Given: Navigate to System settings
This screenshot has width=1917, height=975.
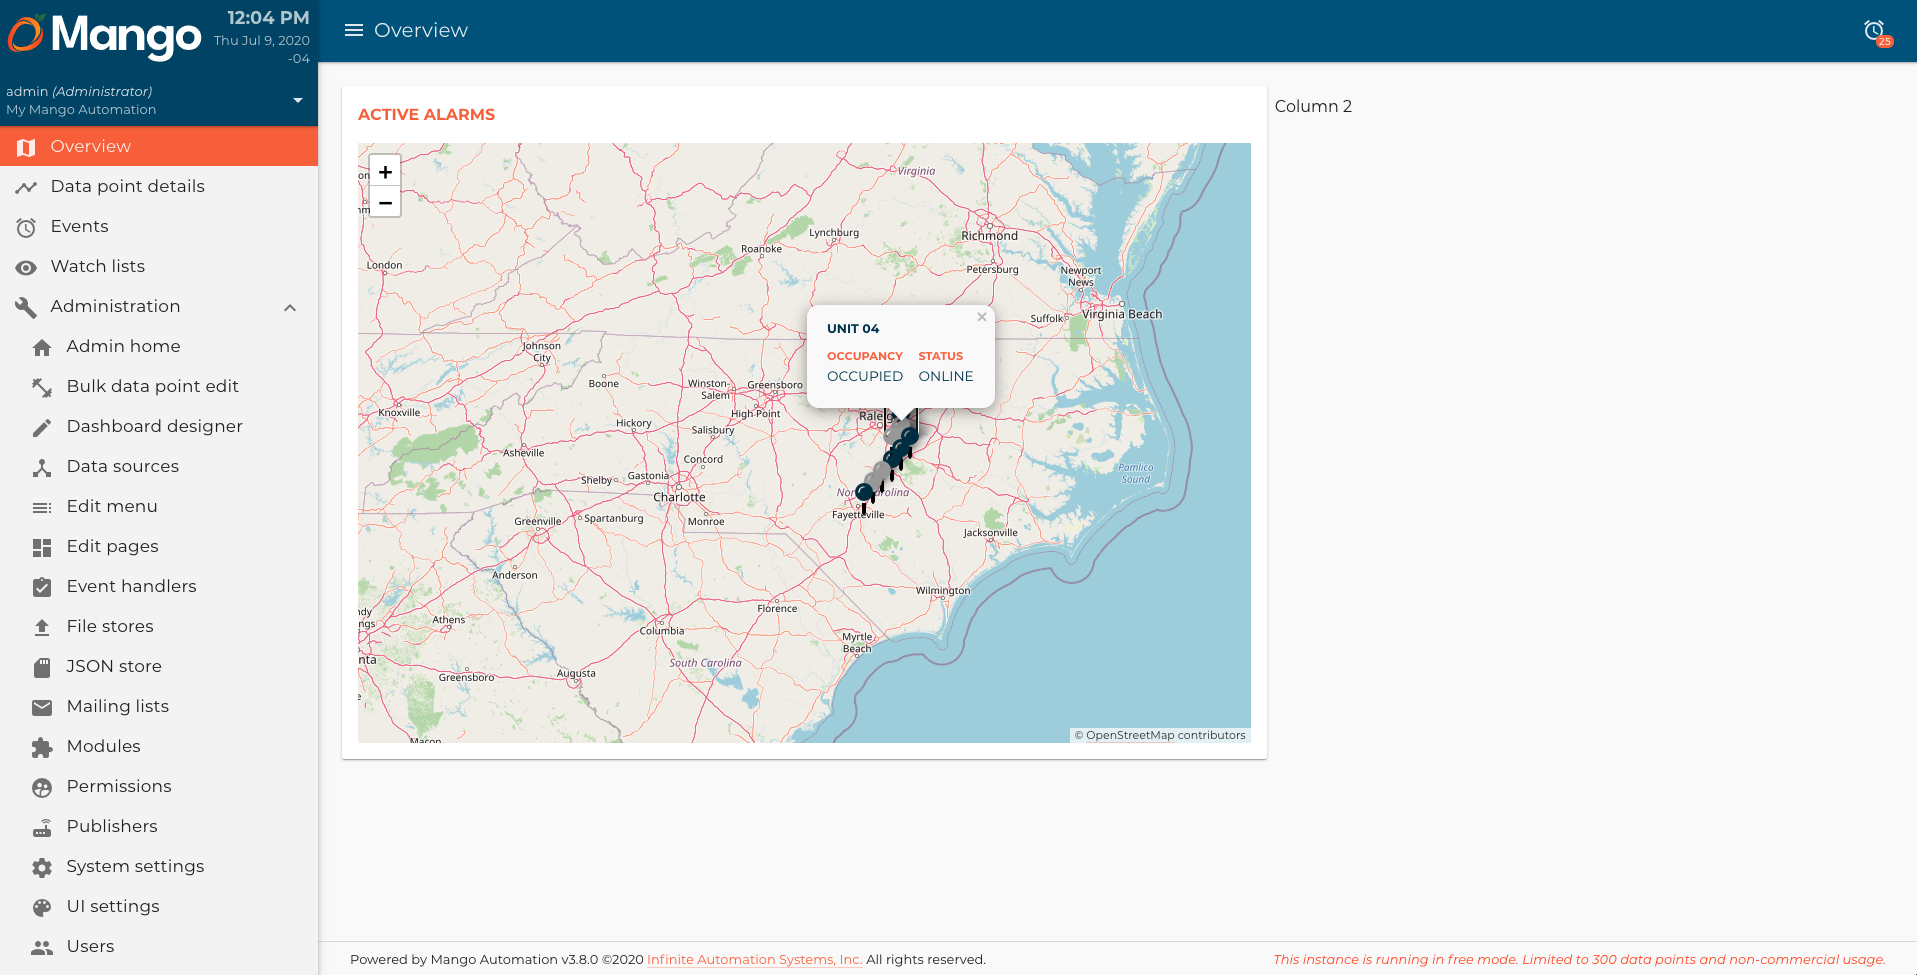Looking at the screenshot, I should 159,866.
